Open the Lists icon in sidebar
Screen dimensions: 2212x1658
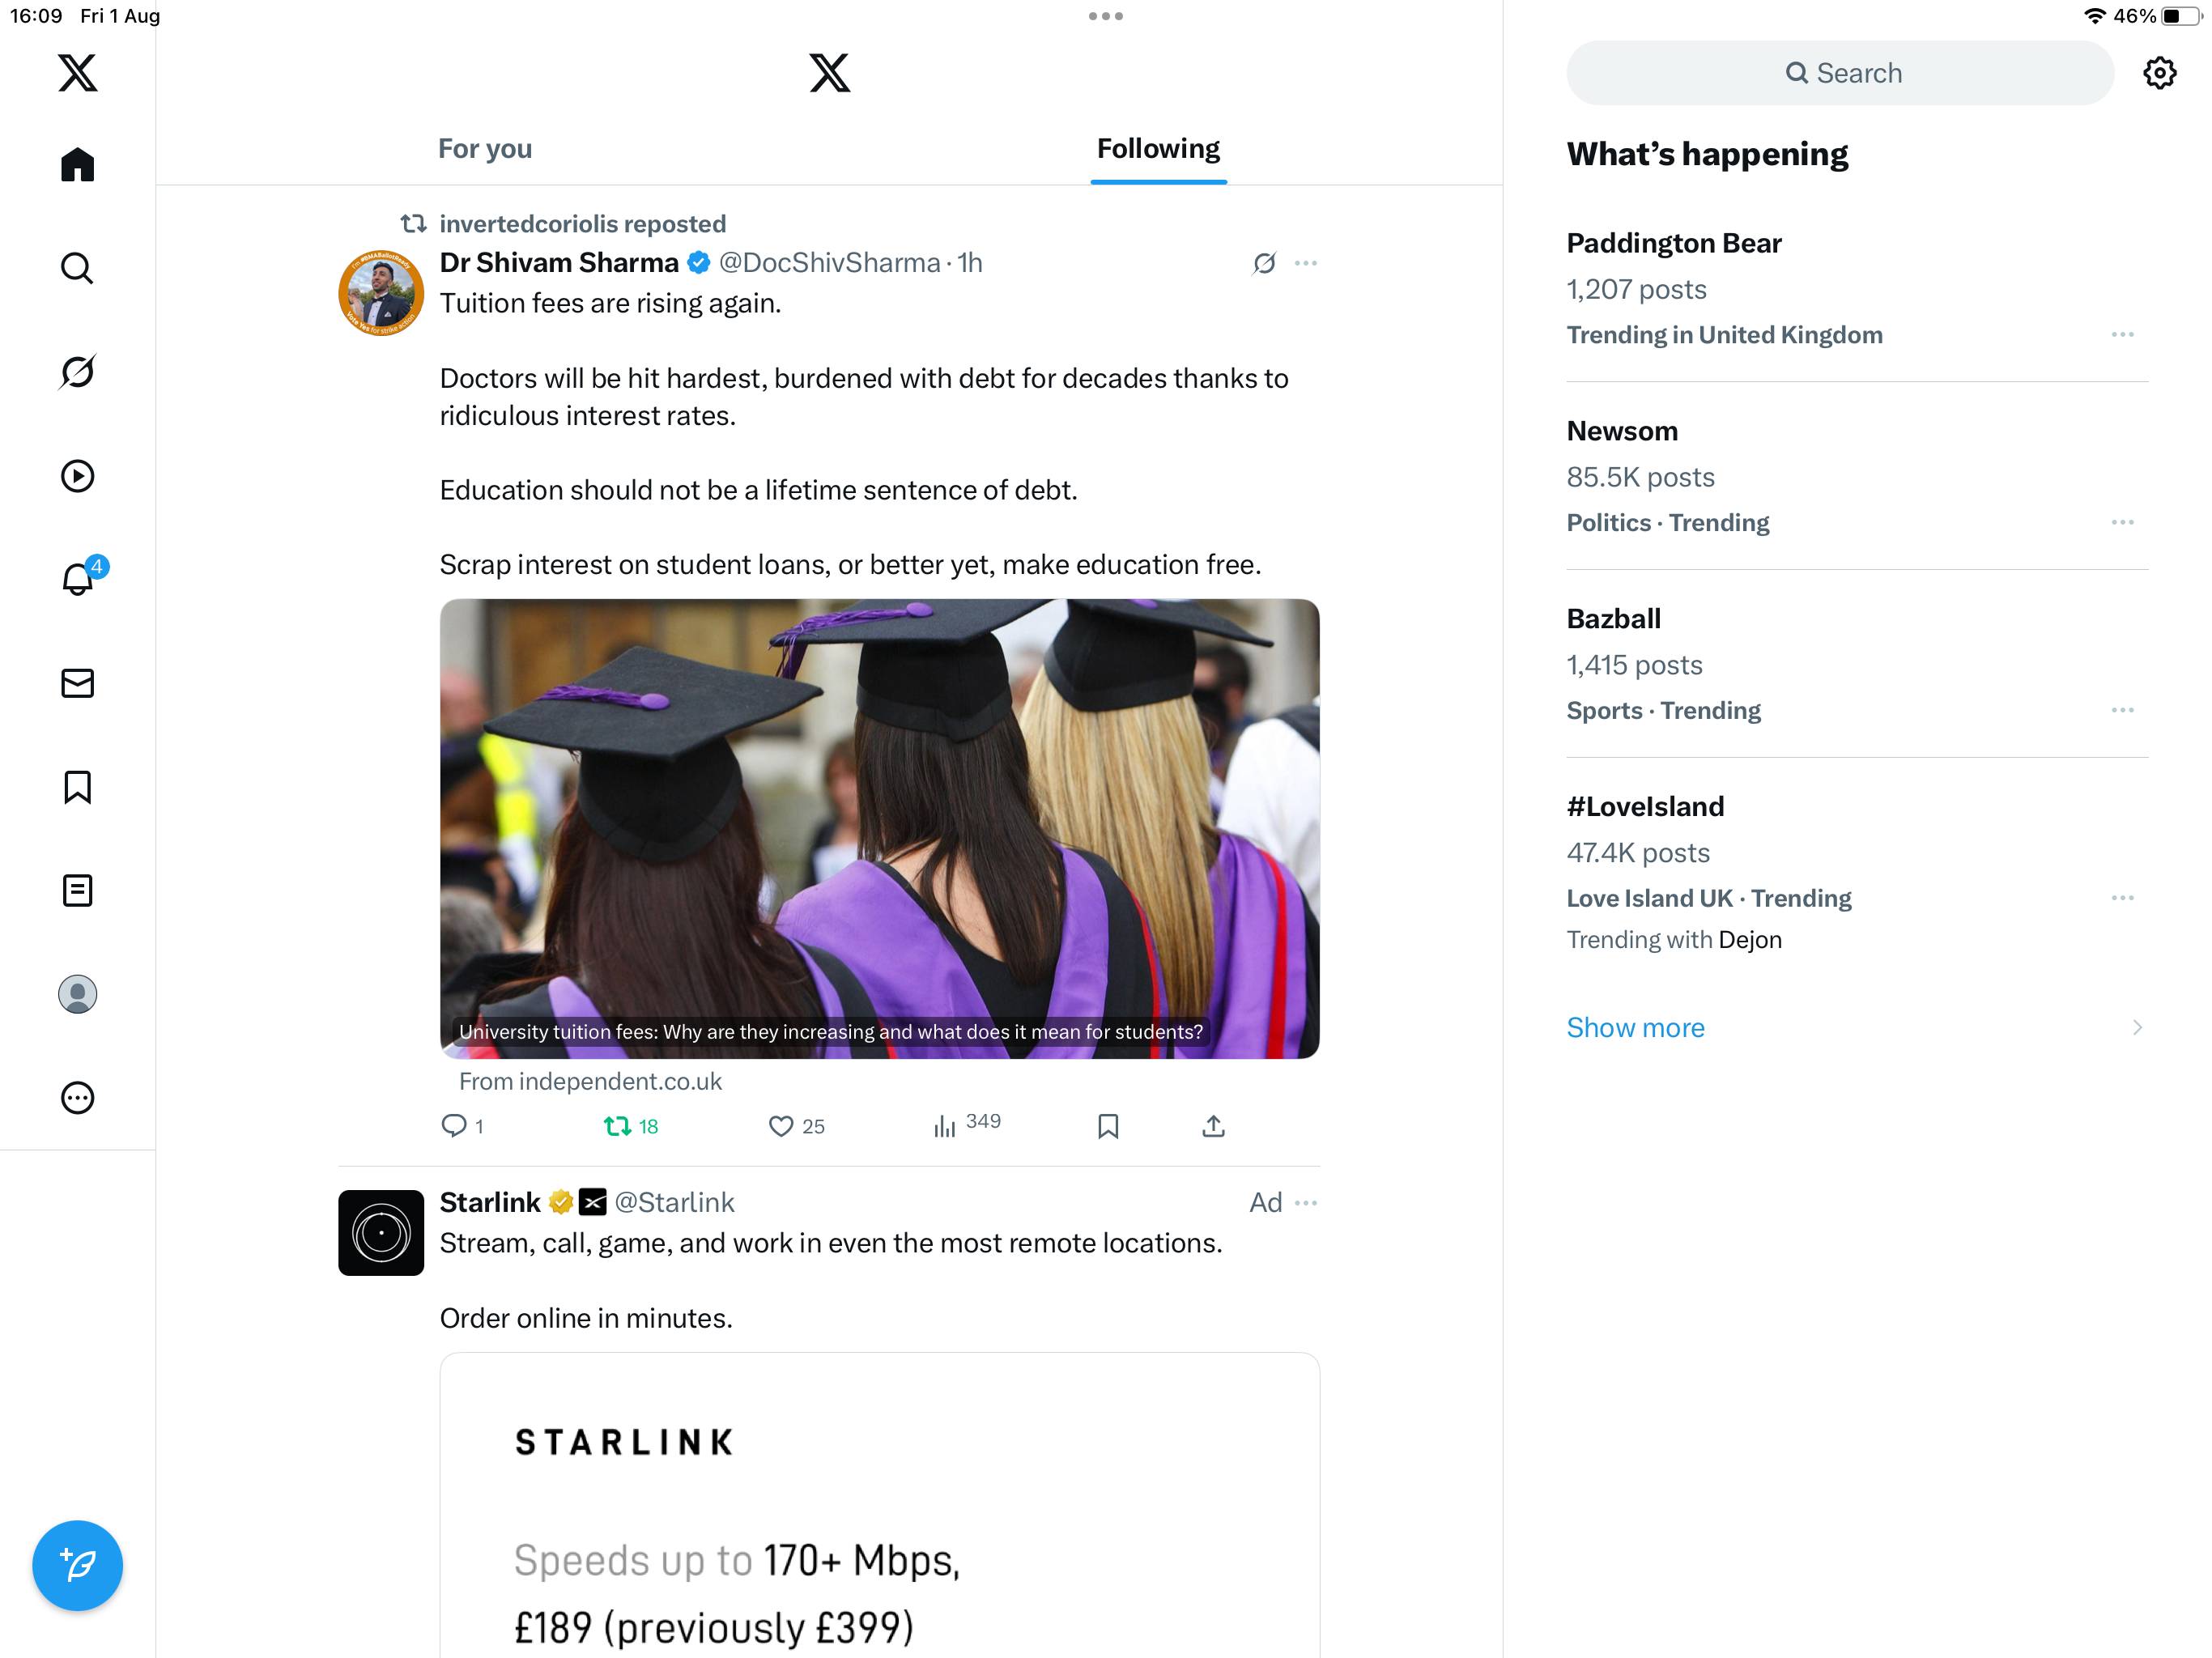[77, 890]
